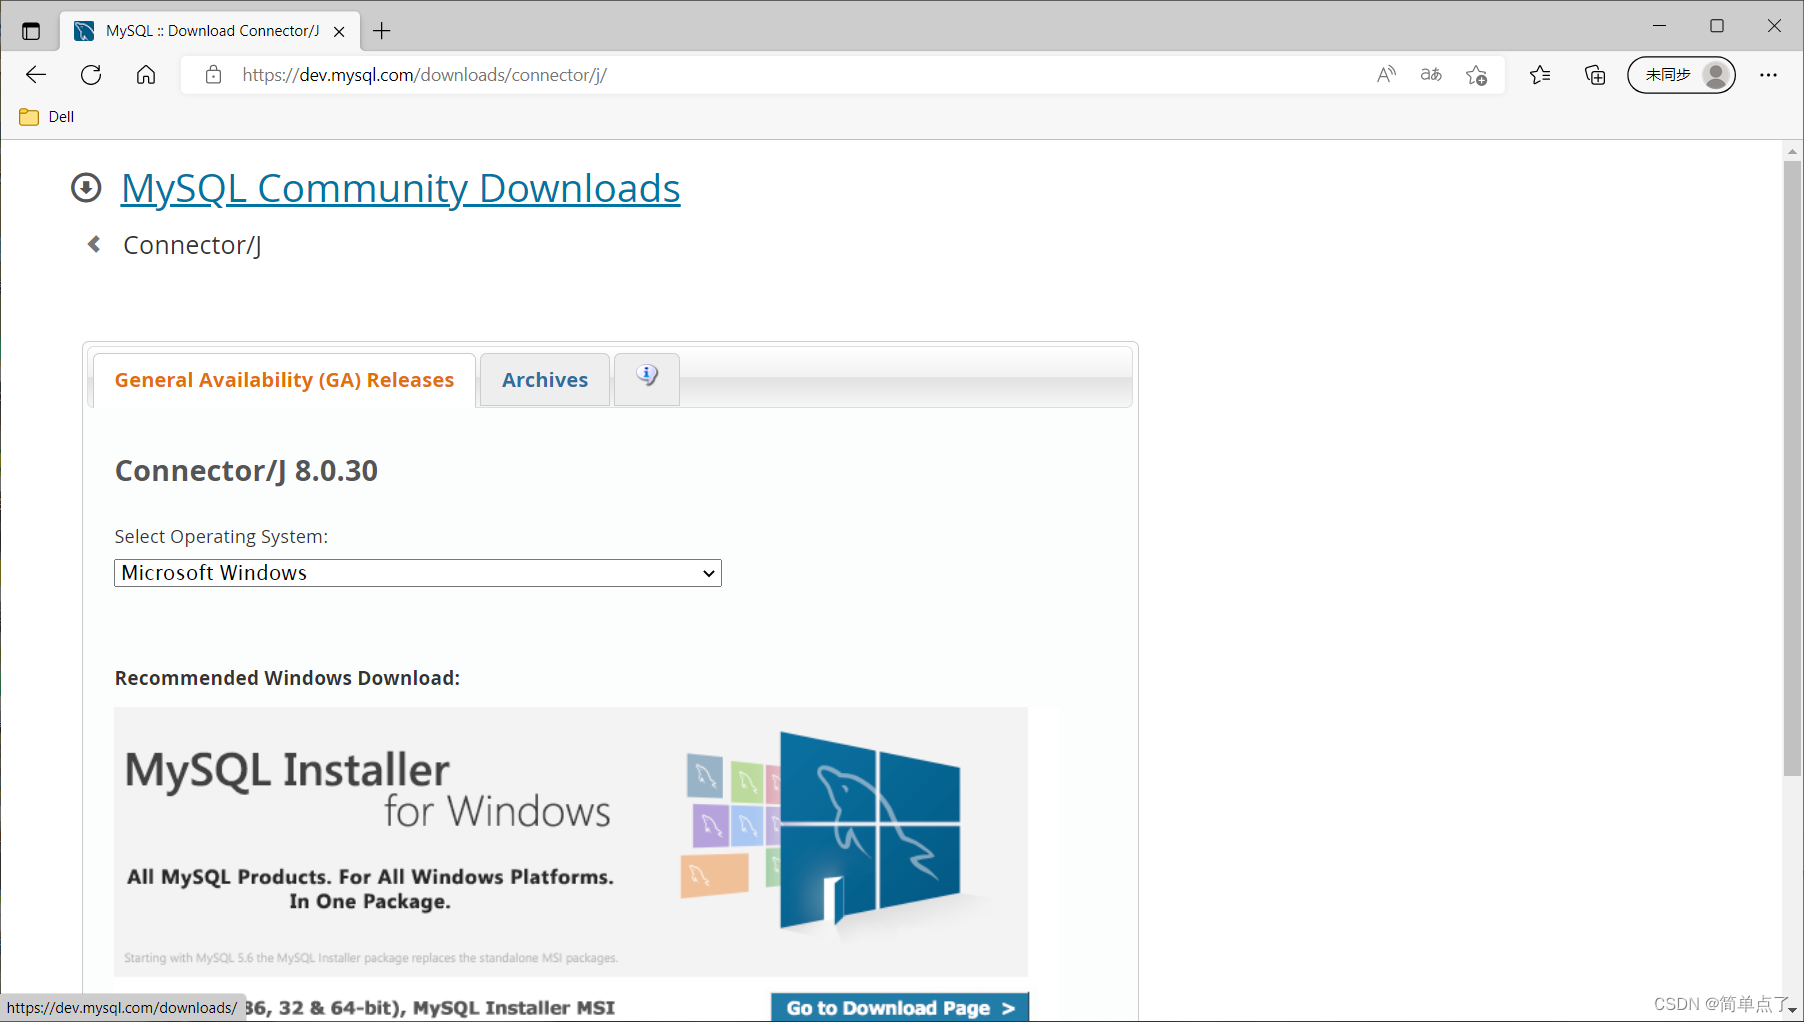Click the circular download arrow icon
This screenshot has width=1804, height=1022.
coord(86,188)
